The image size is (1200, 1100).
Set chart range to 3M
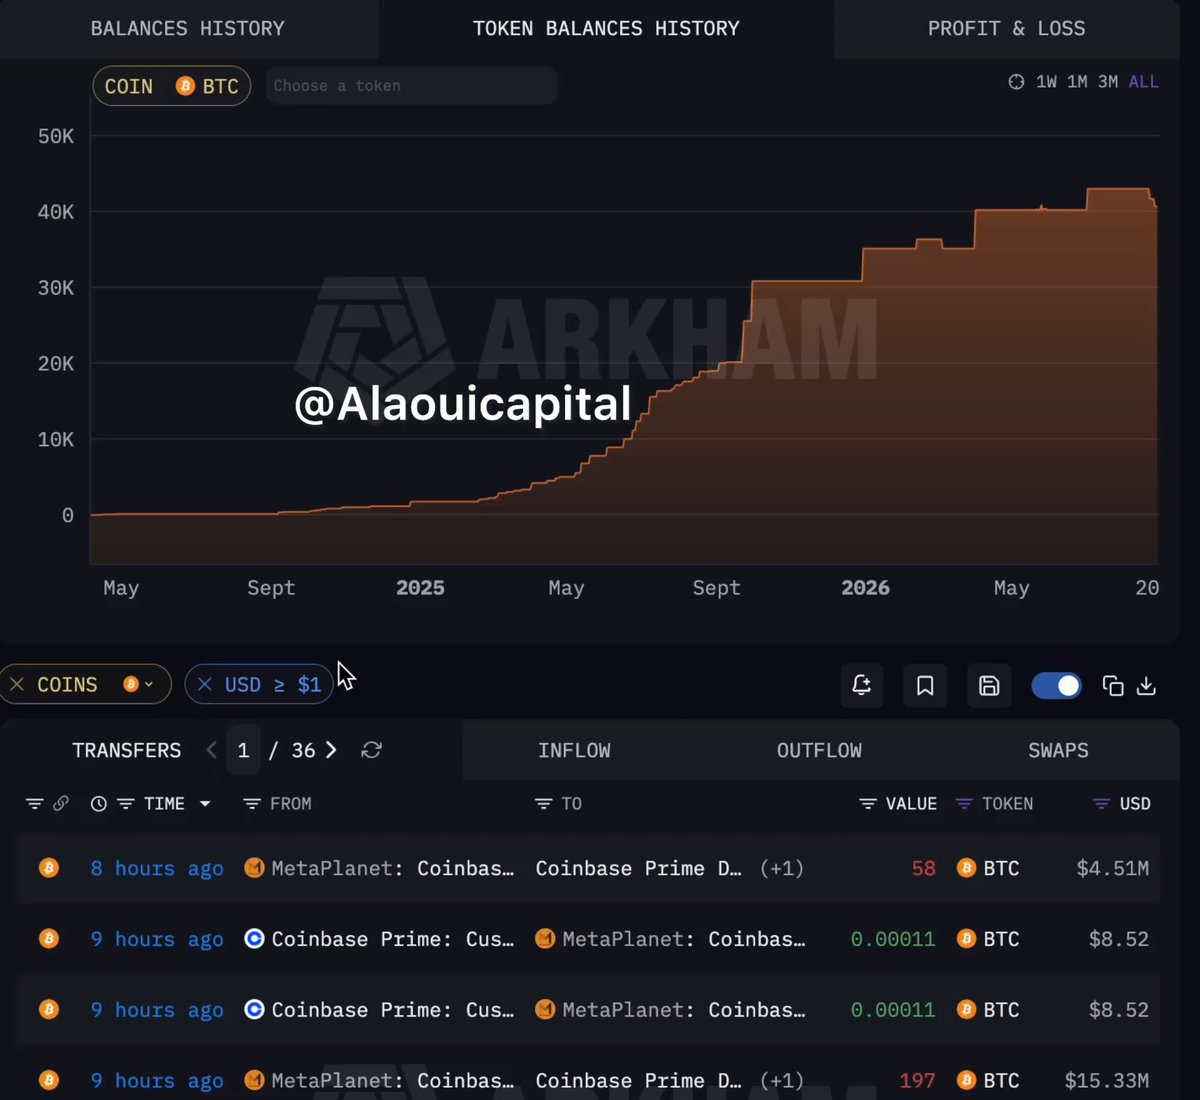pos(1108,82)
